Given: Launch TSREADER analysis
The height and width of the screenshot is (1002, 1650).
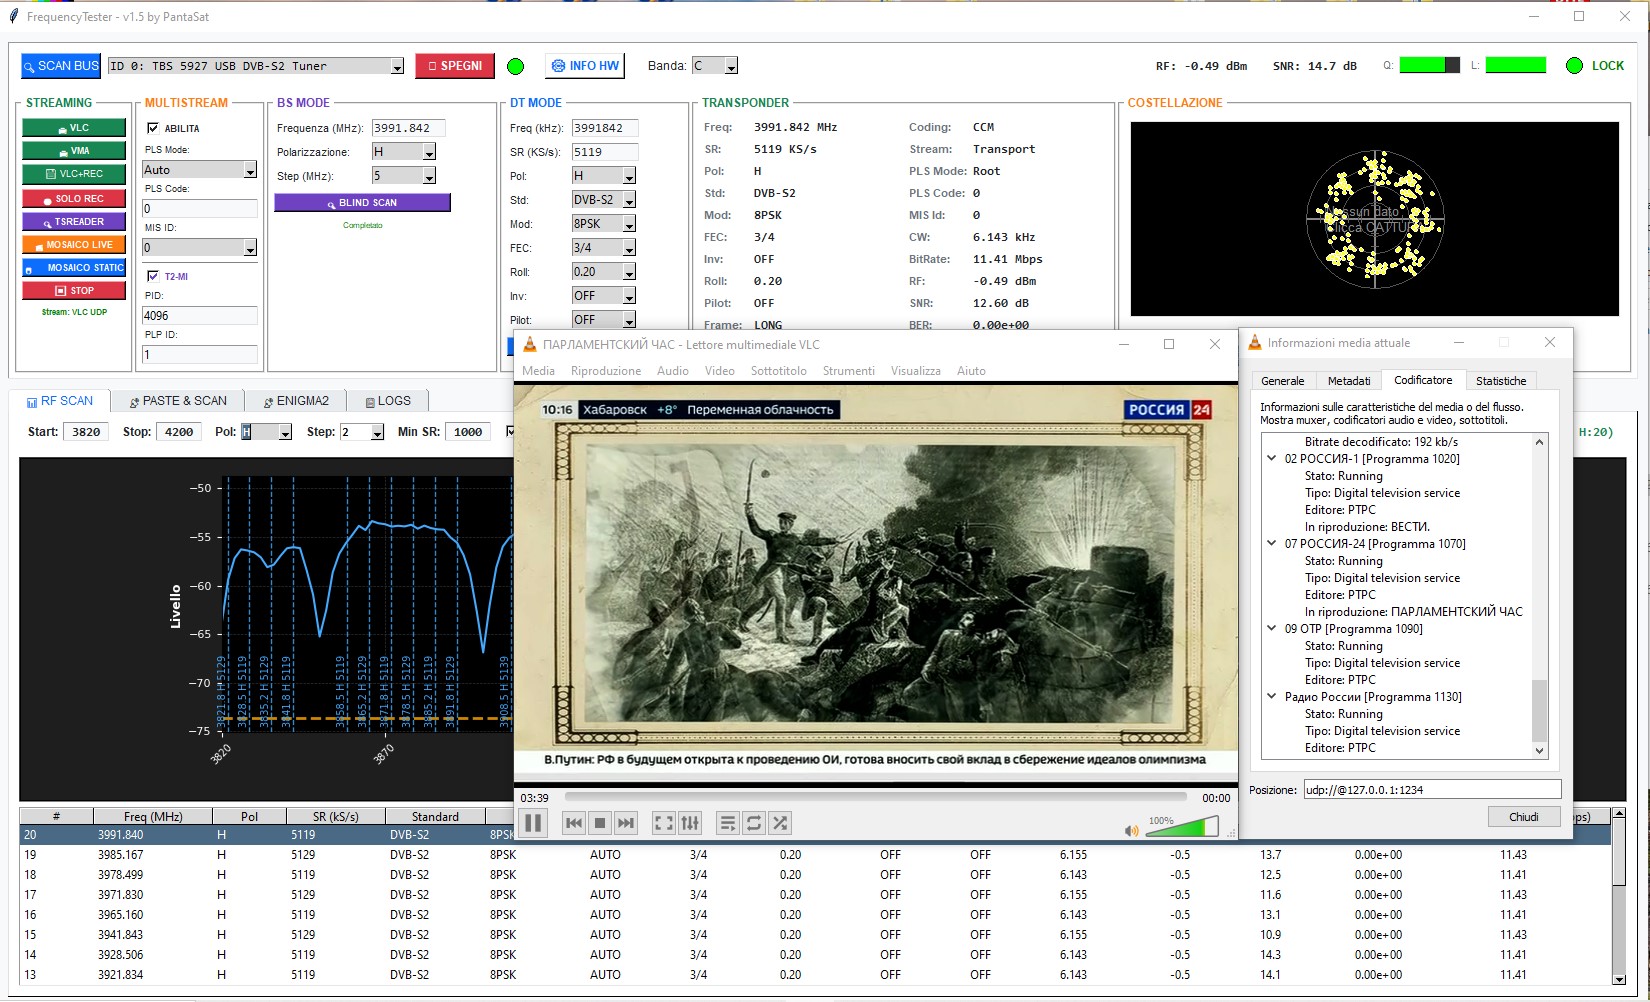Looking at the screenshot, I should coord(74,222).
